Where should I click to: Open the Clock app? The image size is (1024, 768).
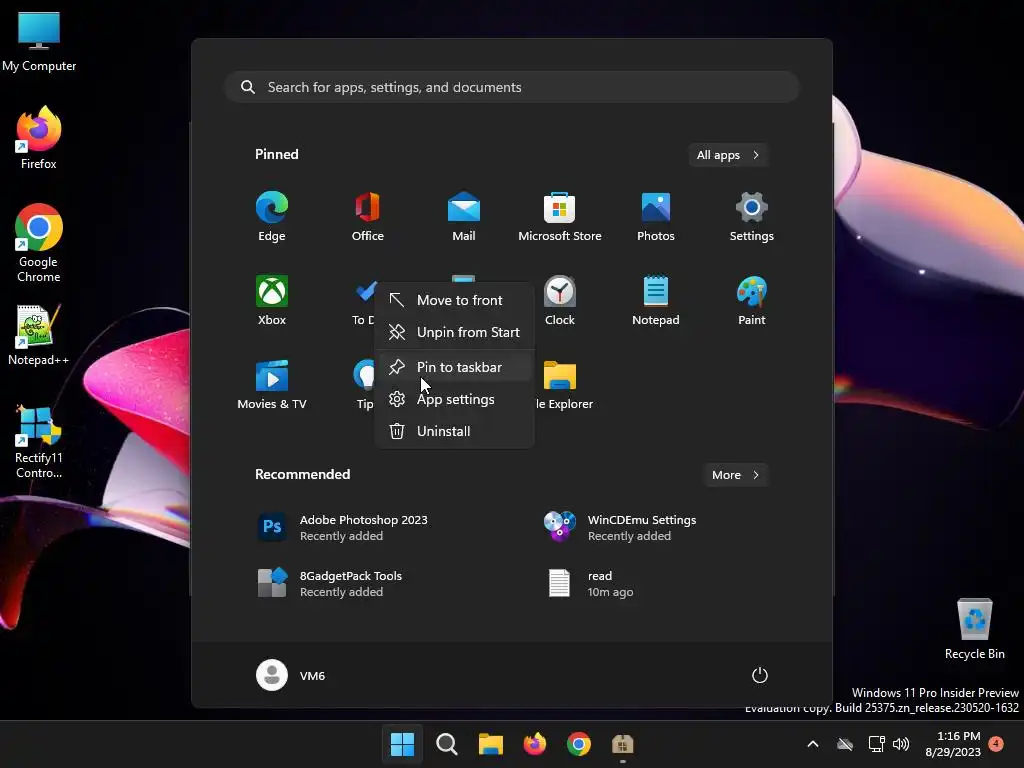(560, 300)
